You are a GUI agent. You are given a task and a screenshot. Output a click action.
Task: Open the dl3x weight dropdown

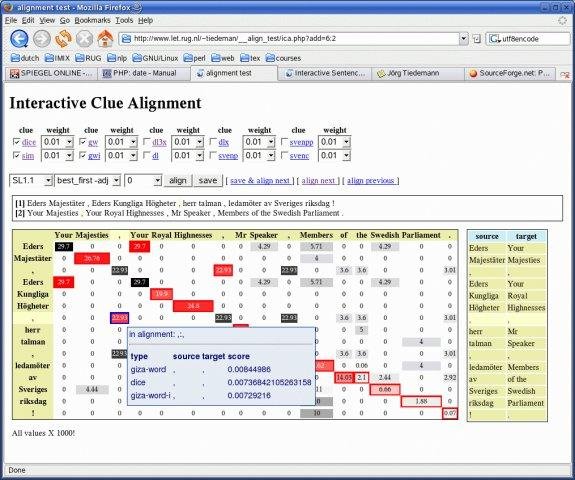188,142
